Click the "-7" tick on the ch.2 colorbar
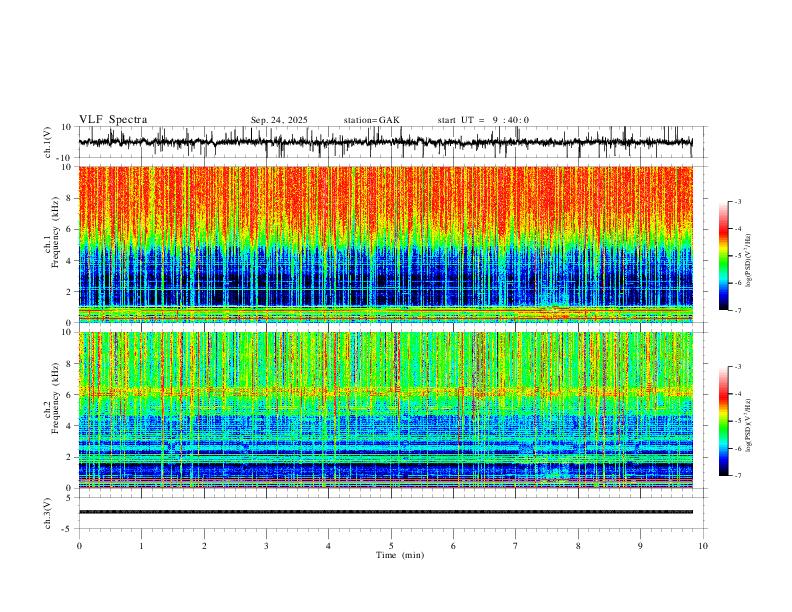Image resolution: width=792 pixels, height=612 pixels. click(x=738, y=476)
